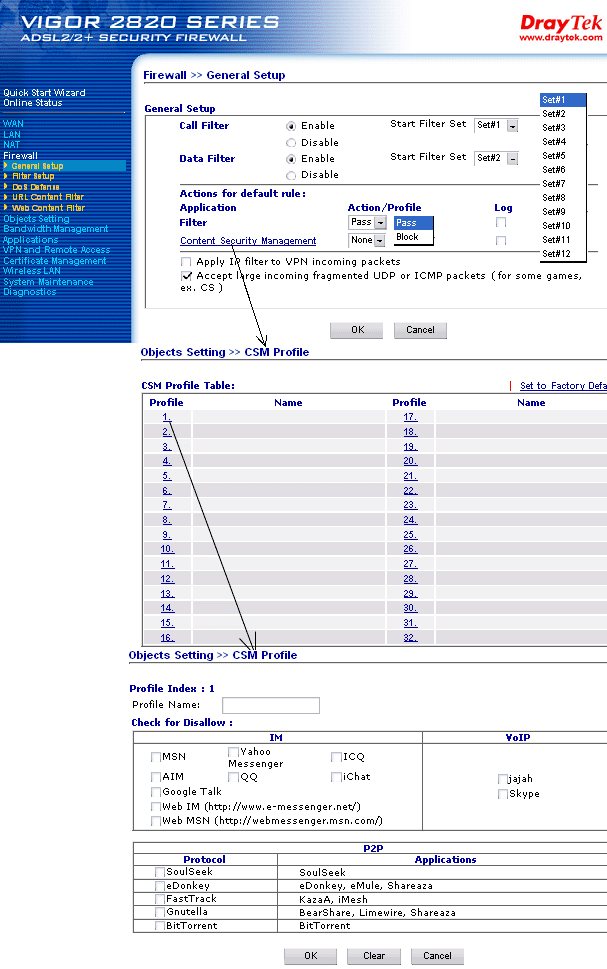Viewport: 607px width, 969px height.
Task: Select Set#1 in the filter set list
Action: [x=562, y=99]
